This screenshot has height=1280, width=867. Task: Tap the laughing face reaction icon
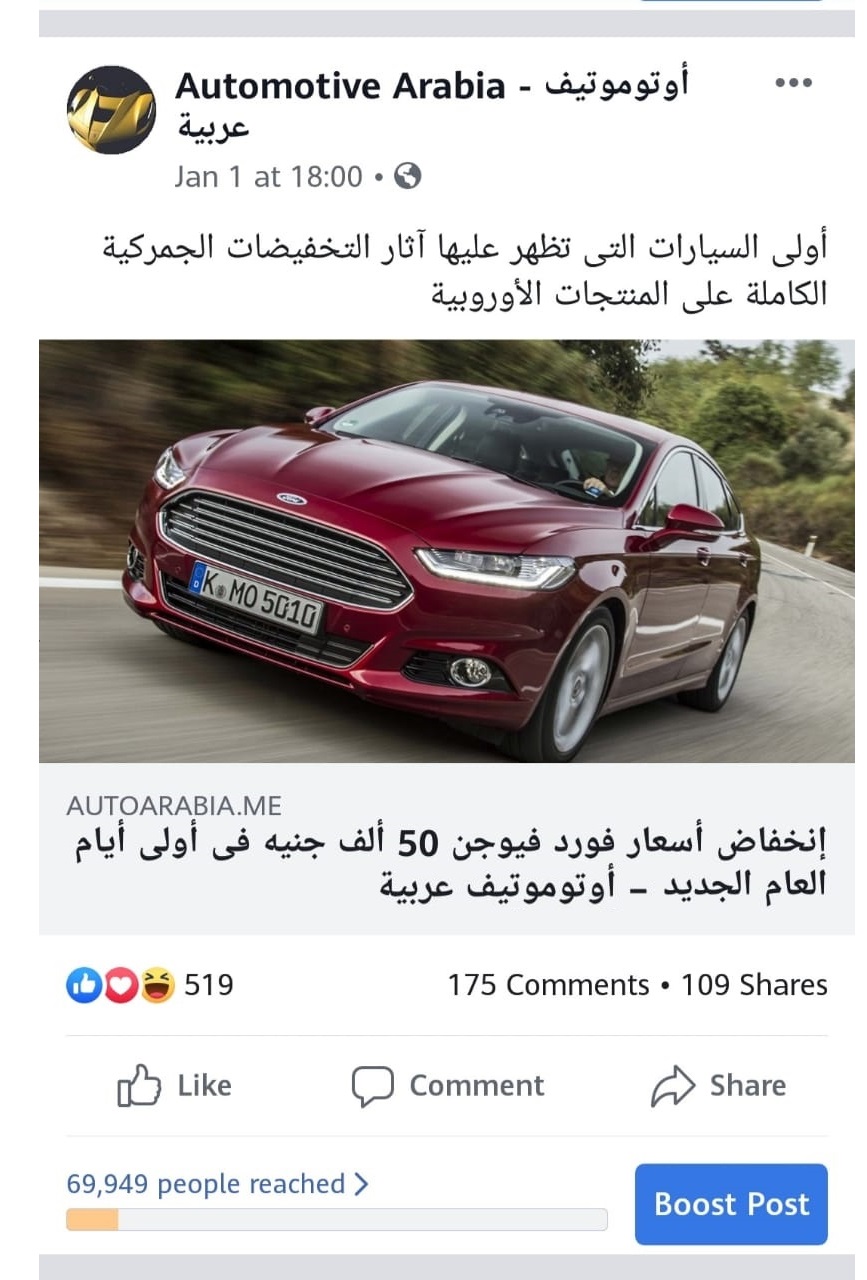tap(157, 986)
